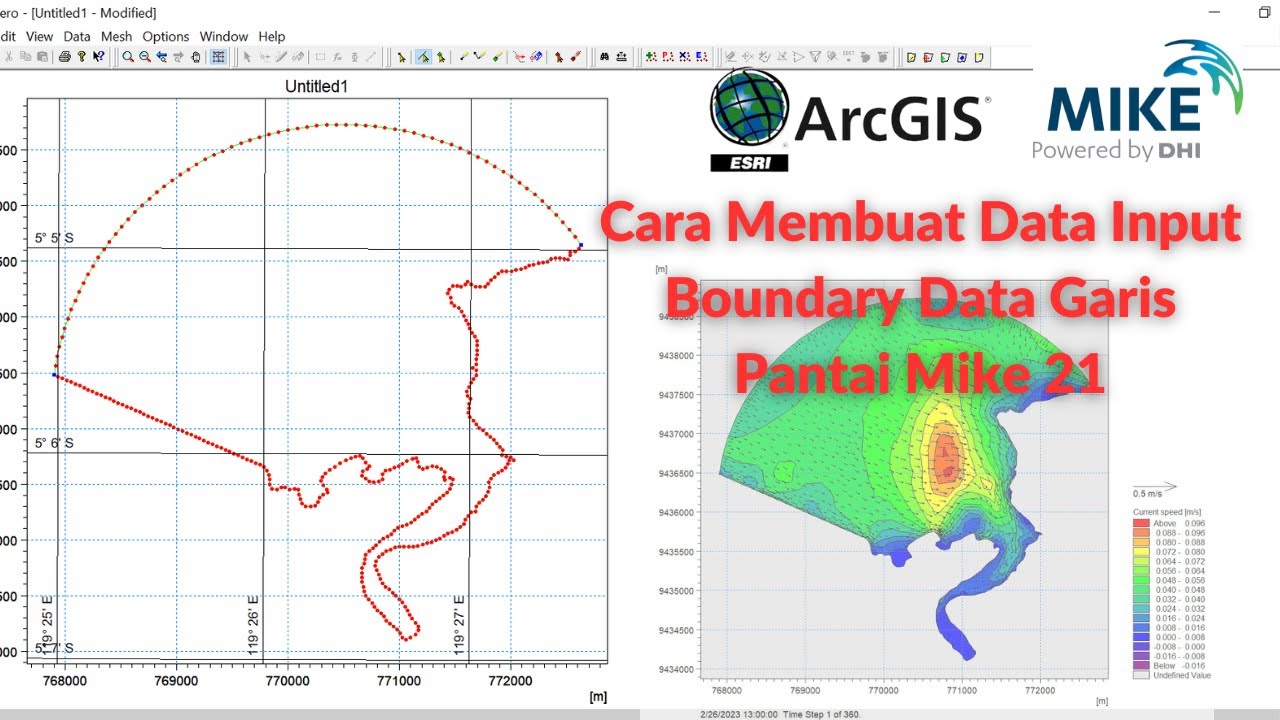
Task: Click the context help arrow-question icon
Action: 98,57
